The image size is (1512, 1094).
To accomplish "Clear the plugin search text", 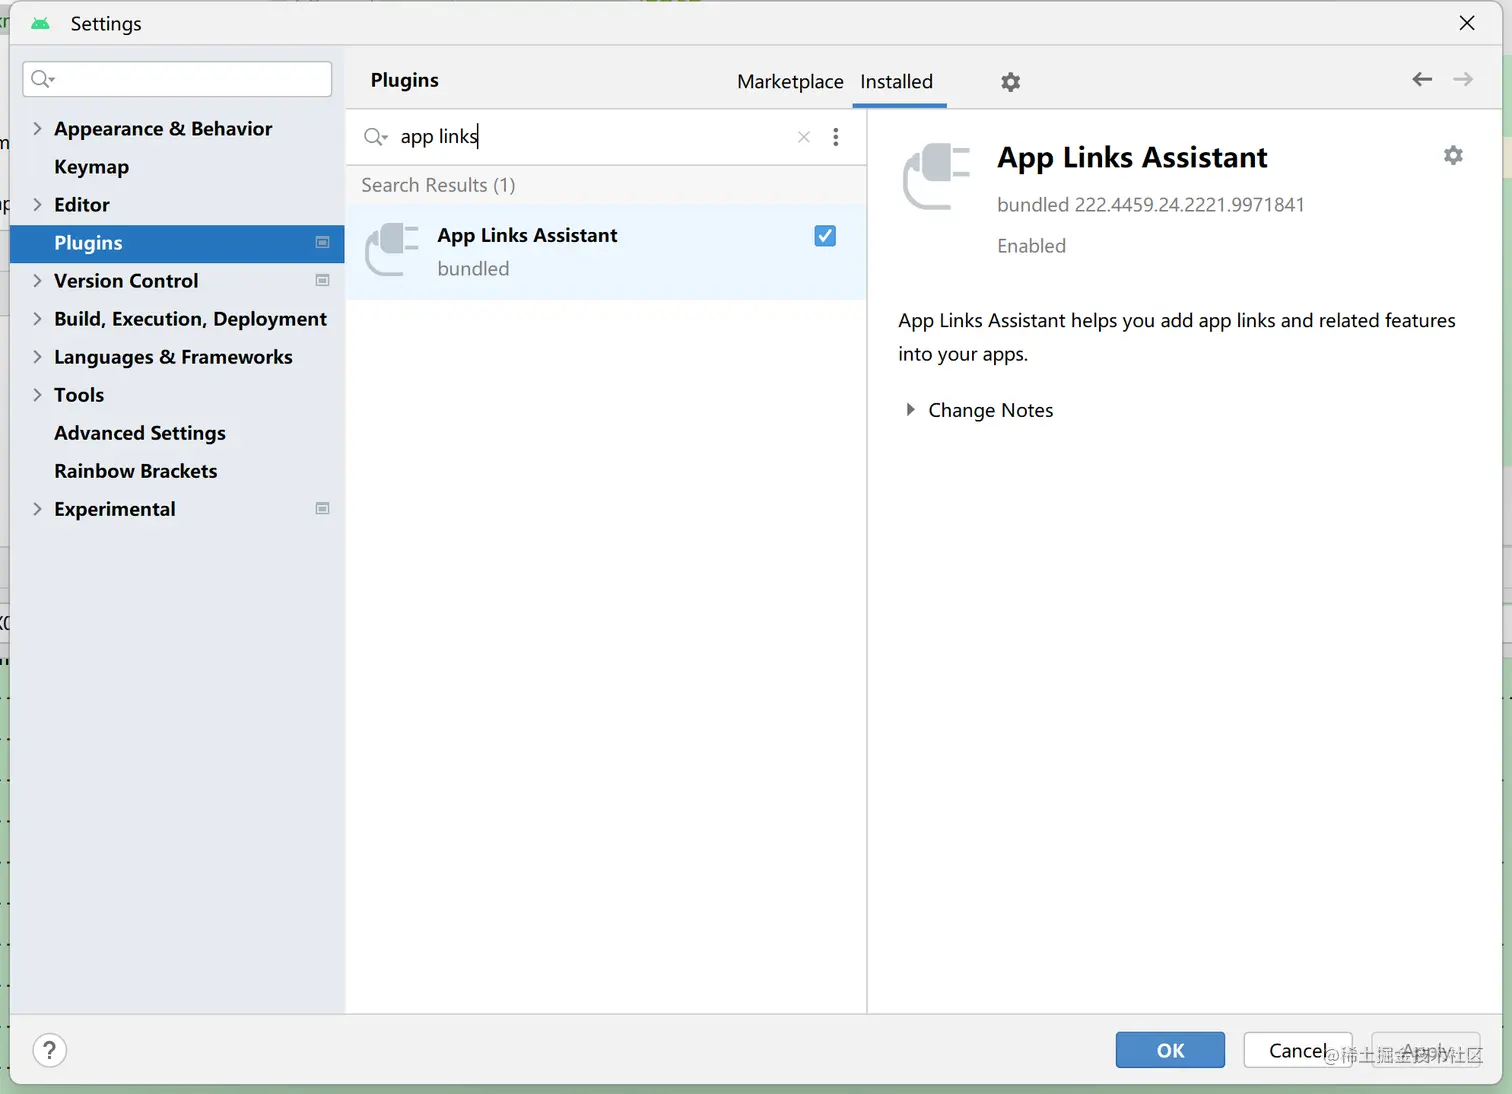I will click(804, 137).
